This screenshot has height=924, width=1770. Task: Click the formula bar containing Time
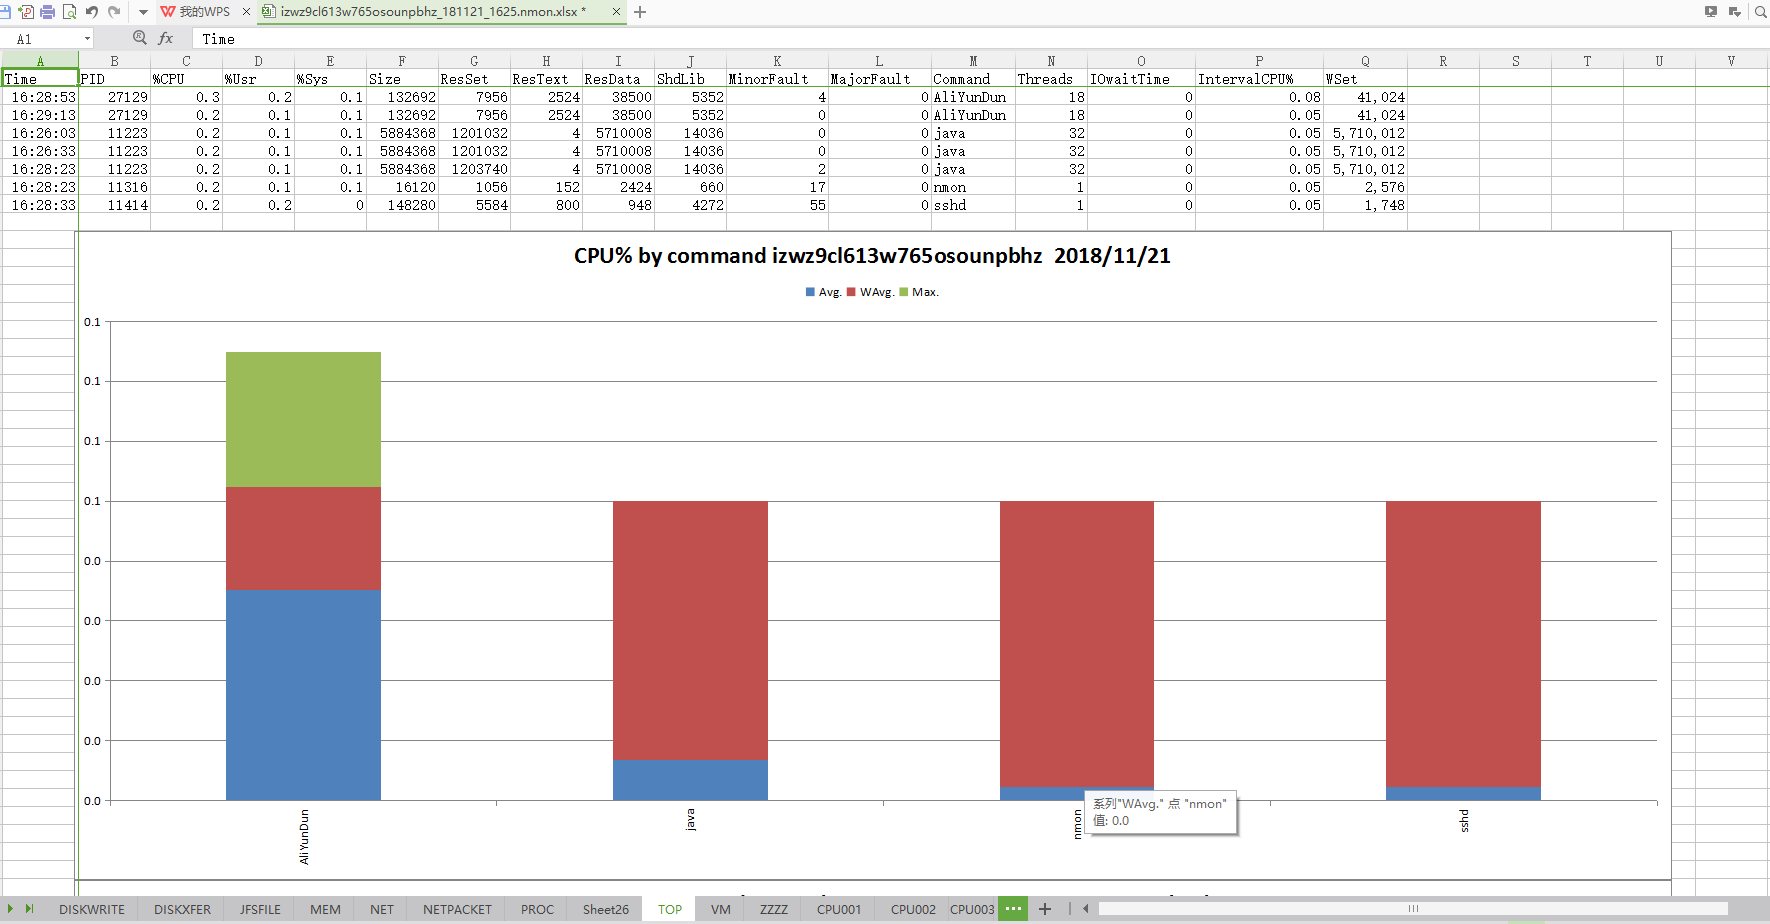coord(980,39)
